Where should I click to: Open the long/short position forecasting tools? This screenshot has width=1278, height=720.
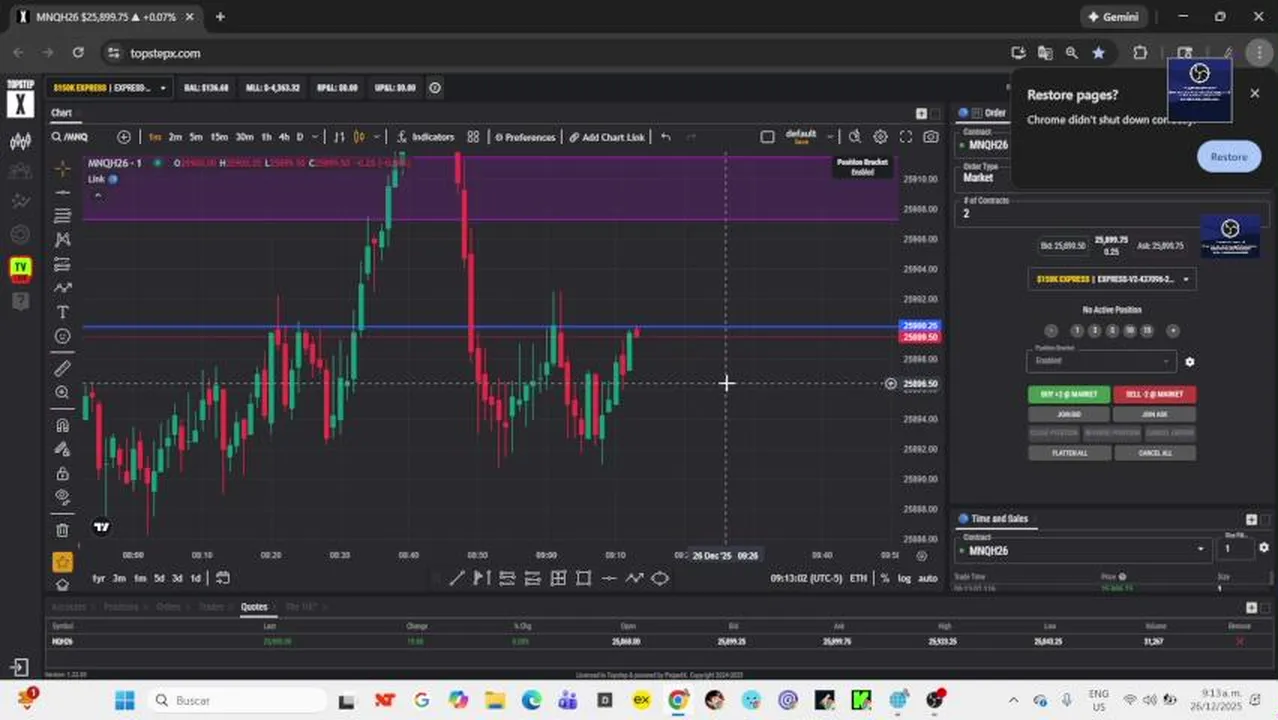click(62, 264)
